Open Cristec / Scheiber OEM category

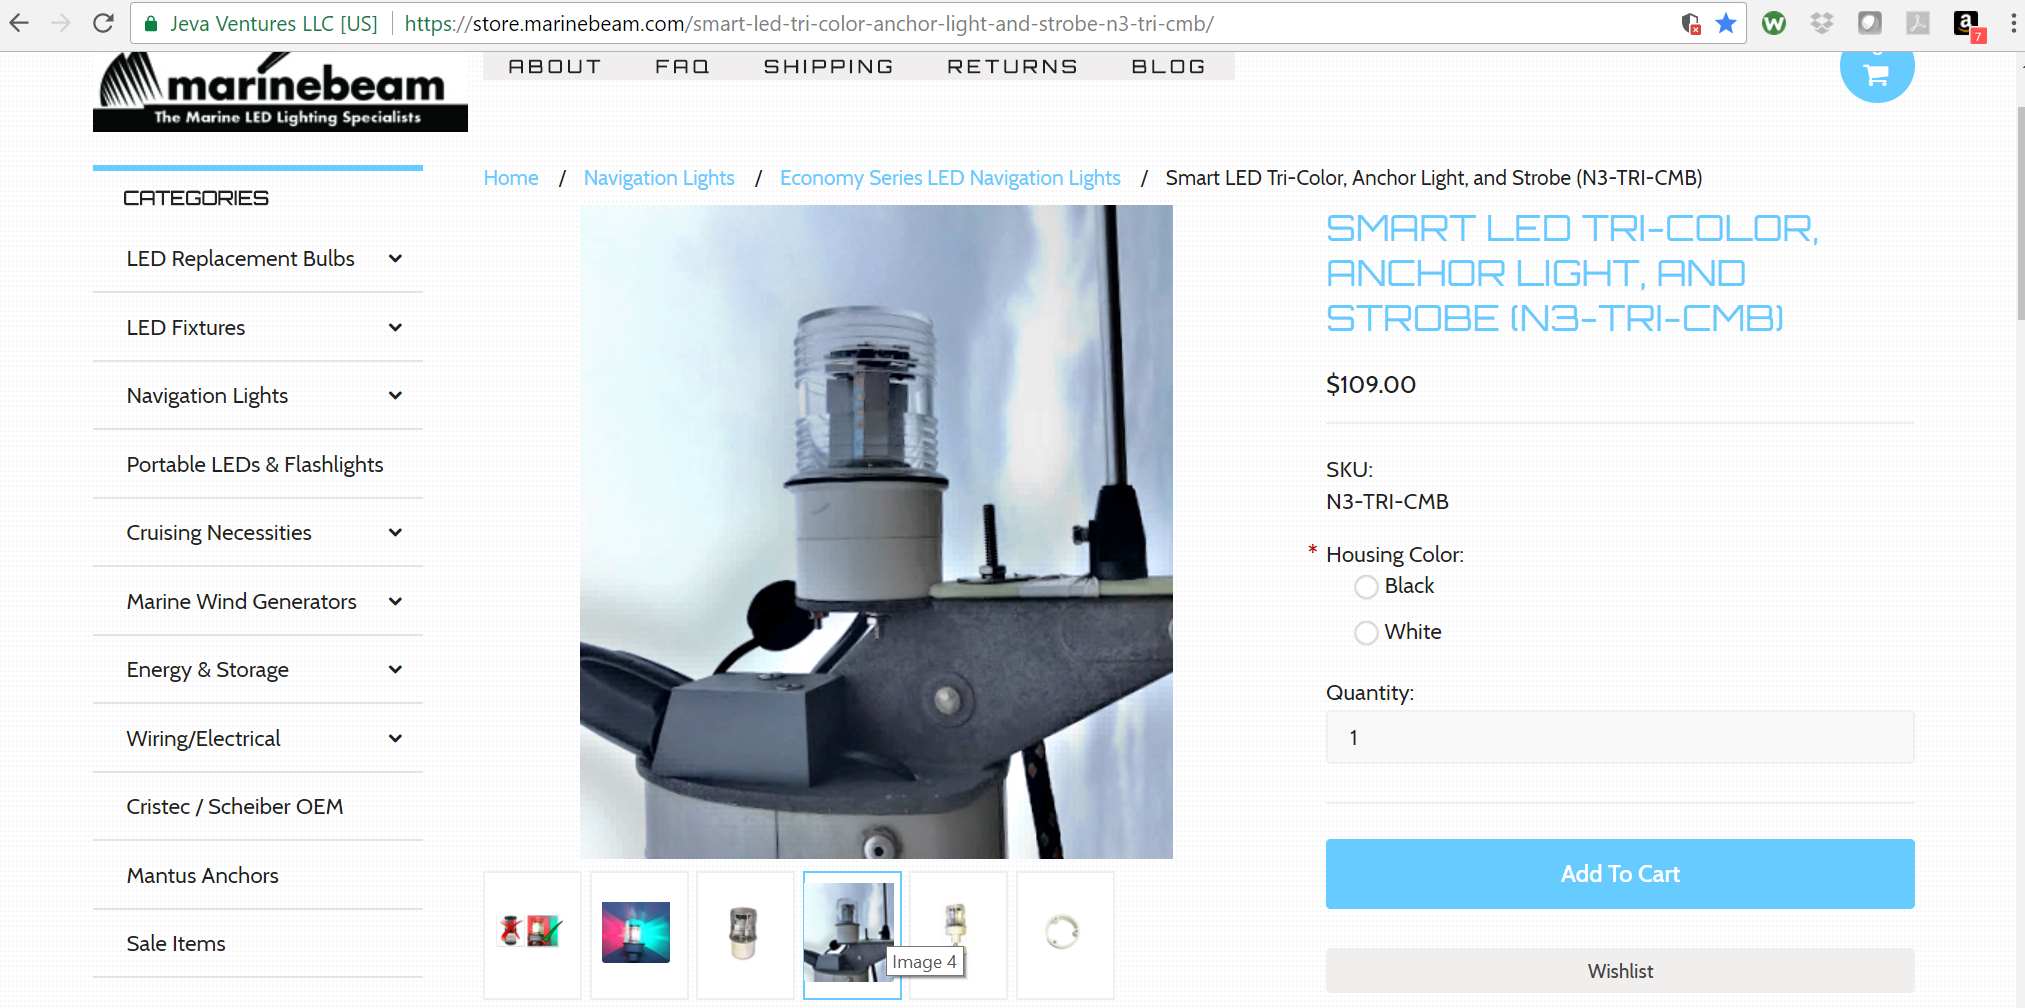(x=235, y=807)
